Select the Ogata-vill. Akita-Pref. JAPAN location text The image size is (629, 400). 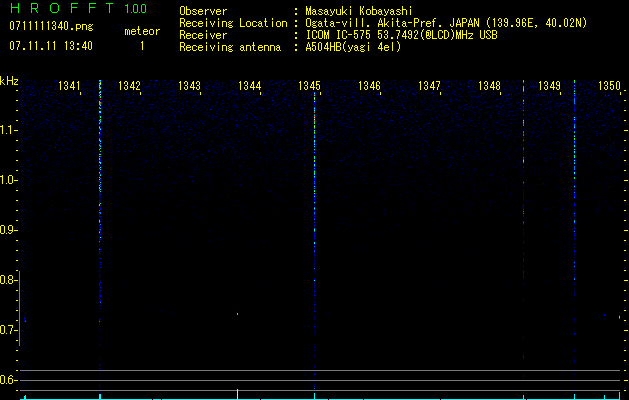446,23
